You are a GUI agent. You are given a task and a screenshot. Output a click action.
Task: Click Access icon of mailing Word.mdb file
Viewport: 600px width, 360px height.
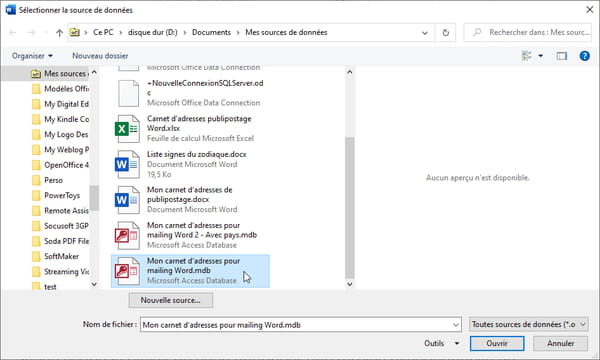click(x=127, y=271)
